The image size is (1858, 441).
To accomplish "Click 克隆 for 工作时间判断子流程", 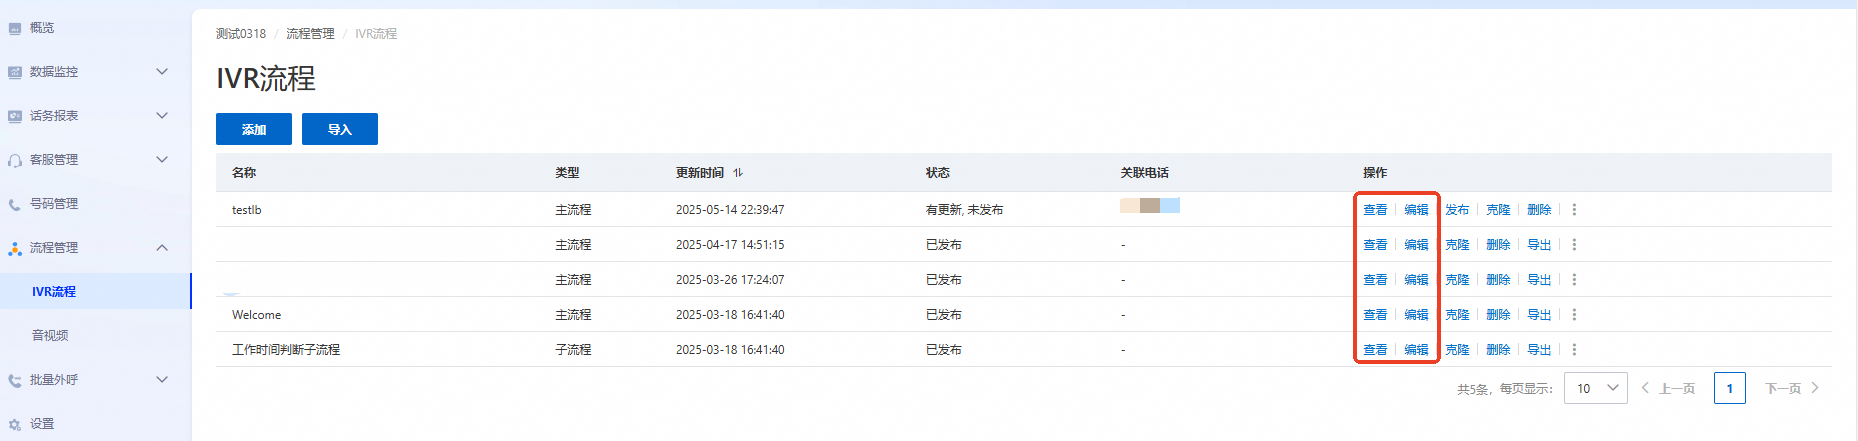I will (x=1457, y=350).
